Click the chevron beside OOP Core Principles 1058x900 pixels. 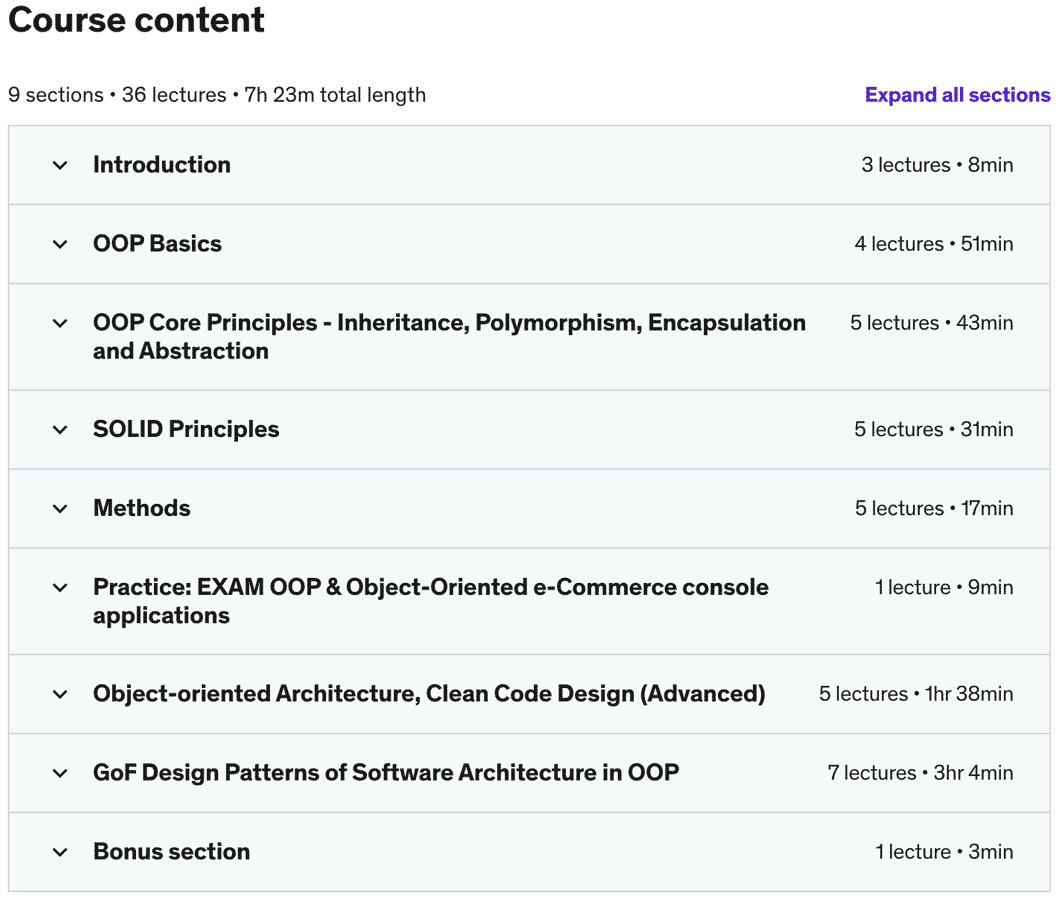[60, 323]
